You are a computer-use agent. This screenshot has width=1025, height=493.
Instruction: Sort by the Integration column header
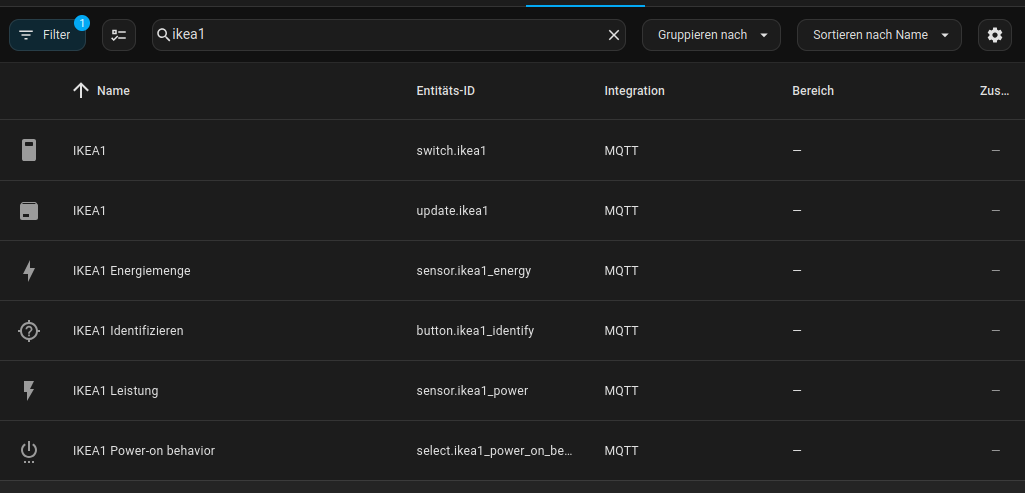pyautogui.click(x=634, y=91)
